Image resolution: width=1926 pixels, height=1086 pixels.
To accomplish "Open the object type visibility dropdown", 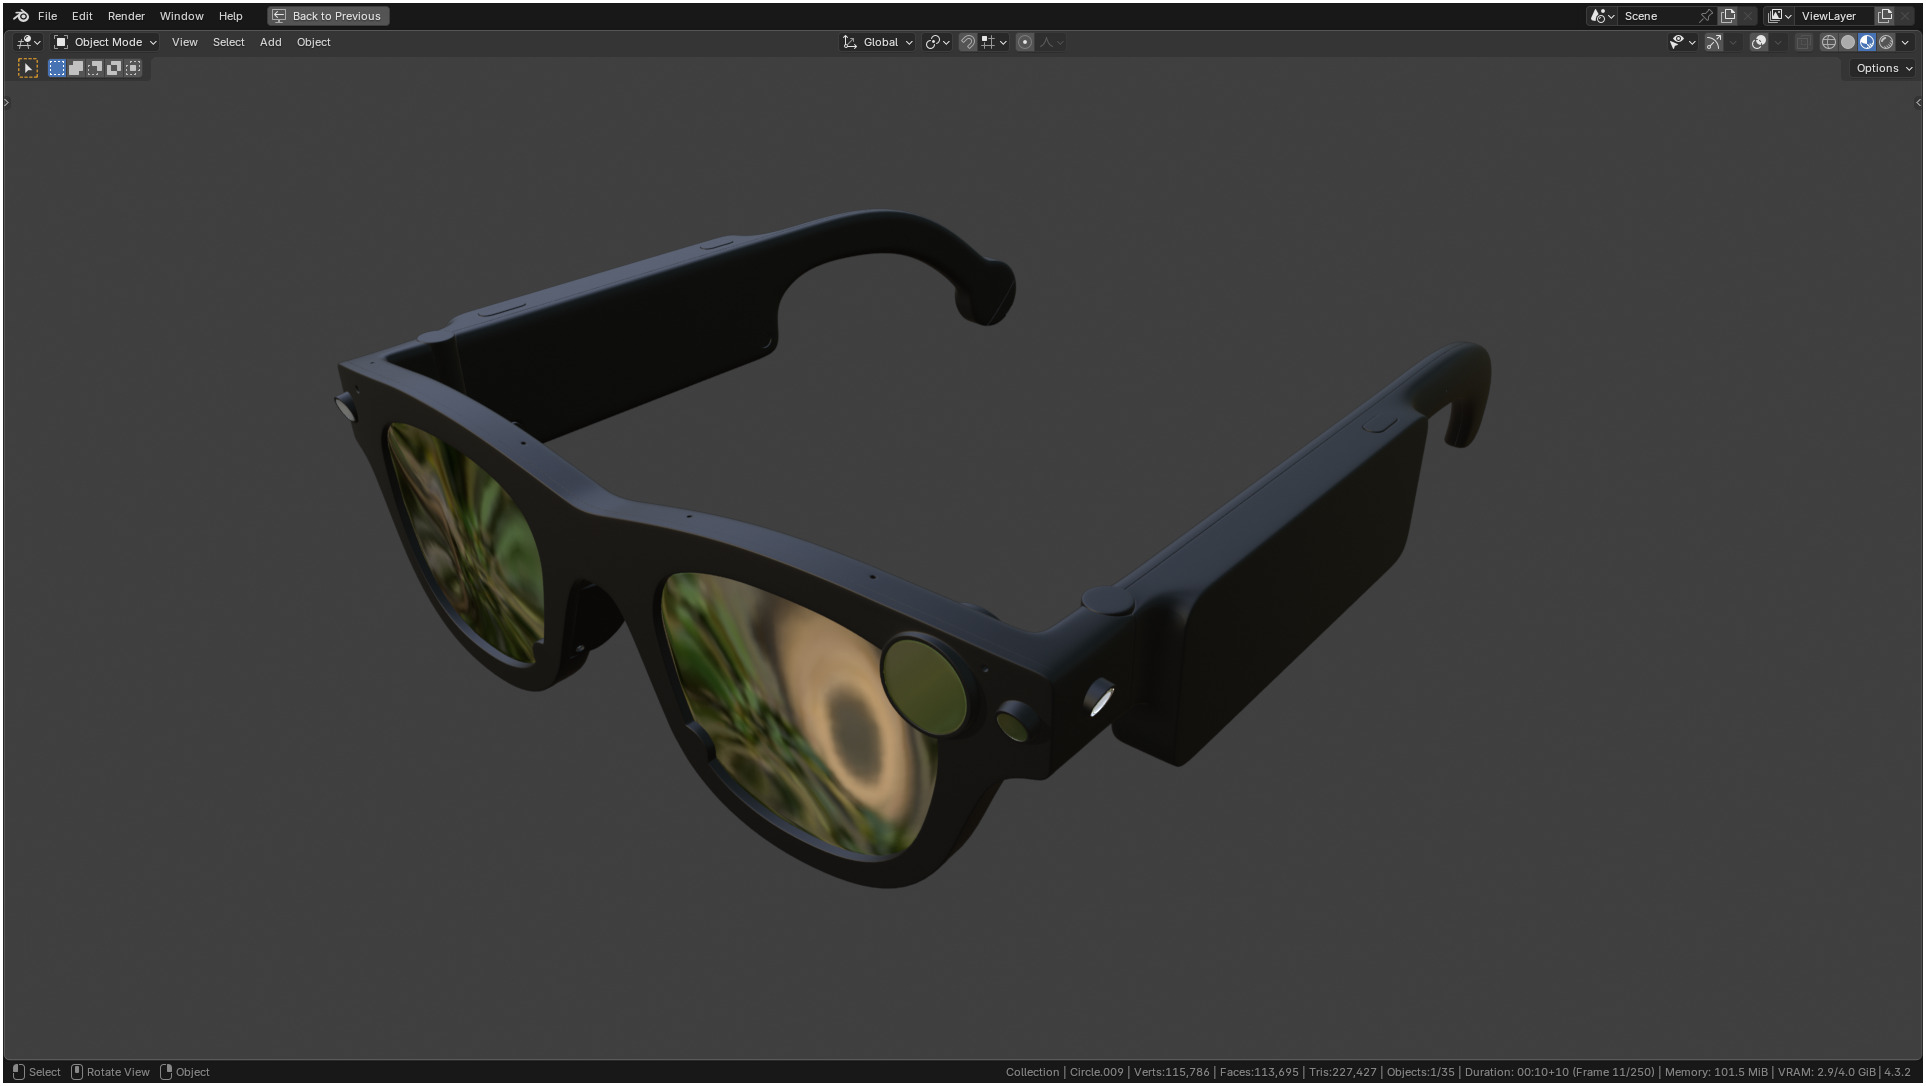I will tap(1682, 42).
